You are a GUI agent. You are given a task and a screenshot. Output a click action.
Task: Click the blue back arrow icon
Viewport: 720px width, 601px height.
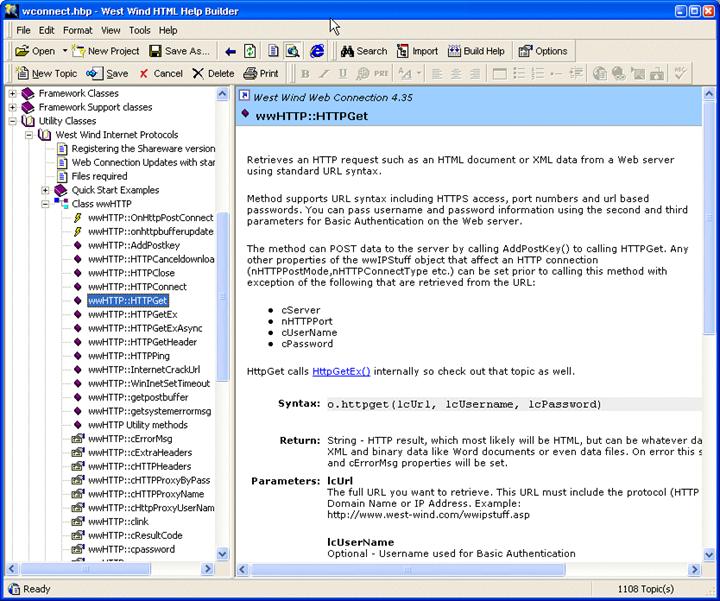coord(231,51)
